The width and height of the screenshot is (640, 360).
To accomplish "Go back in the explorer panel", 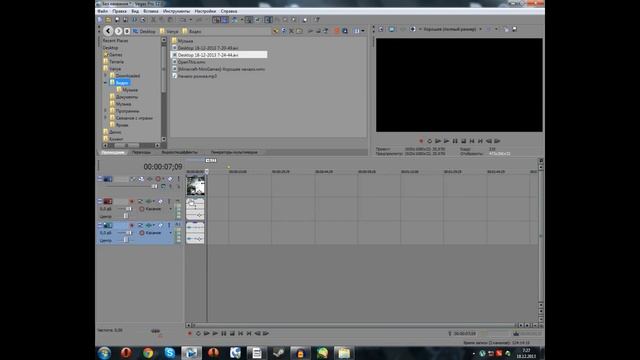I will [x=108, y=31].
